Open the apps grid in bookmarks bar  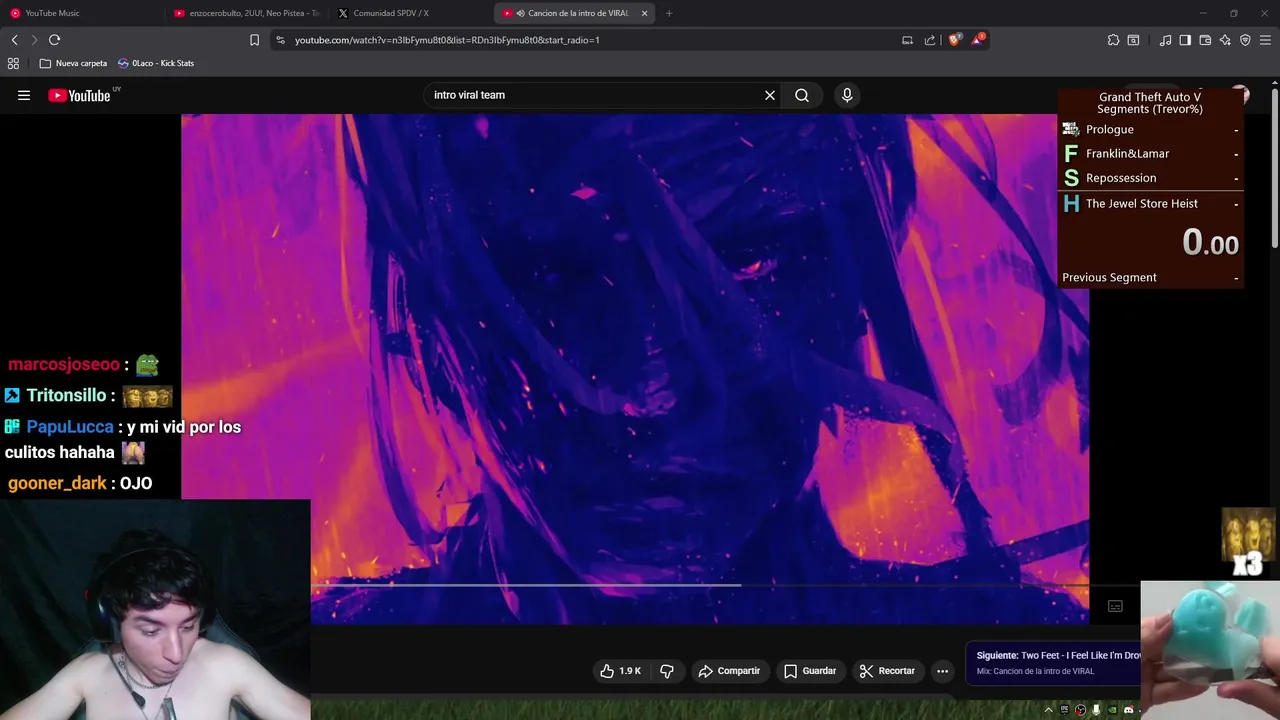13,63
